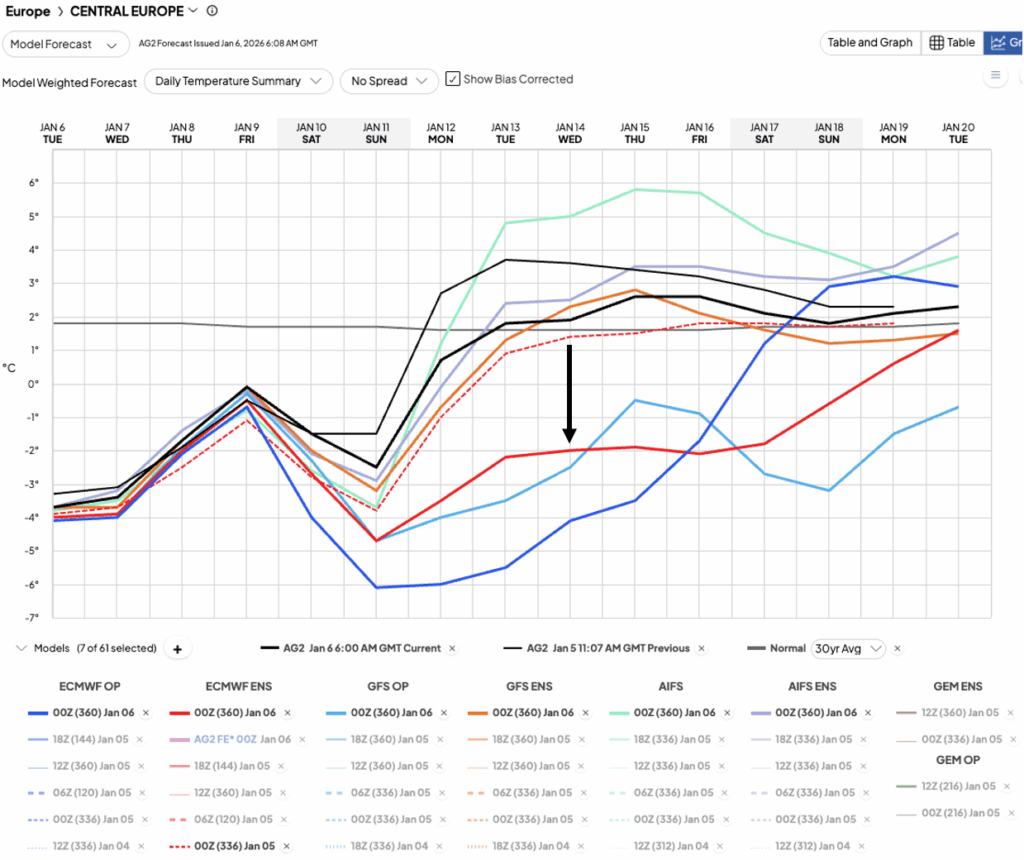Collapse the Models section chevron
Image resolution: width=1024 pixels, height=860 pixels.
[x=22, y=649]
